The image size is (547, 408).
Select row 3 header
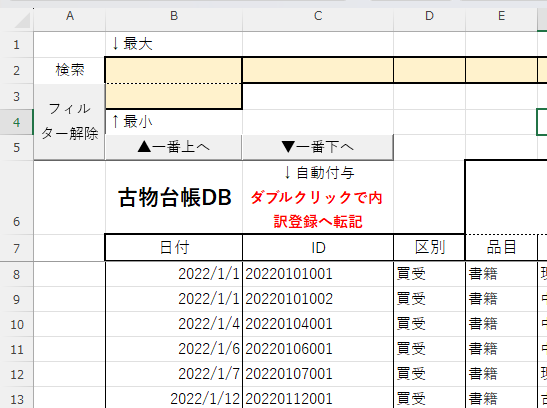click(16, 97)
